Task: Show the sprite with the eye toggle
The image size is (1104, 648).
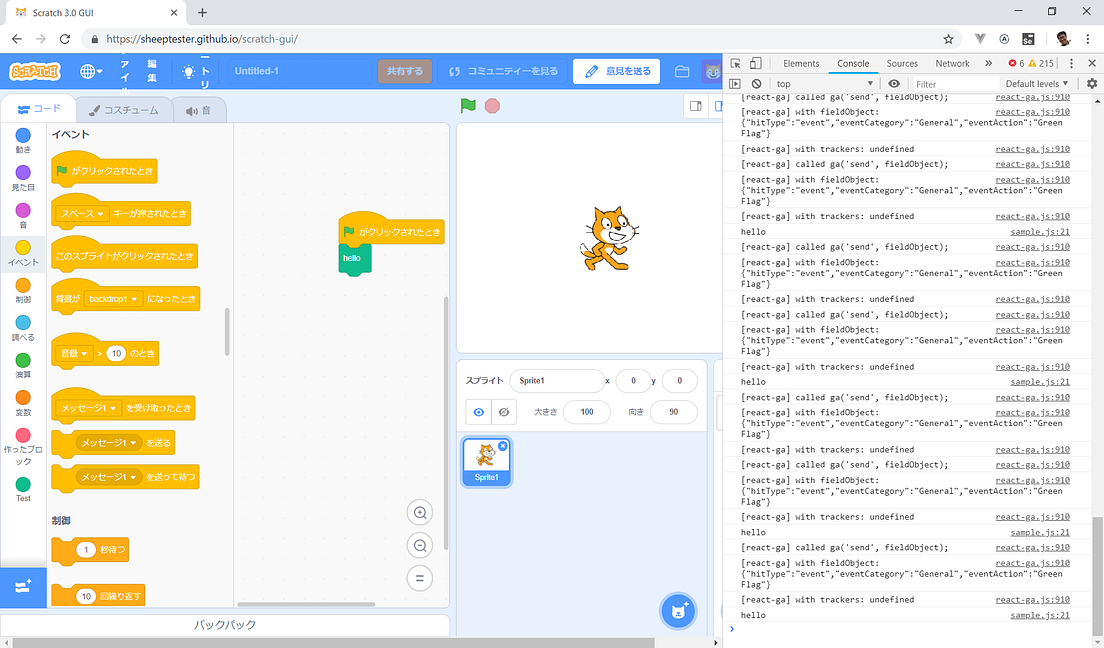Action: (478, 411)
